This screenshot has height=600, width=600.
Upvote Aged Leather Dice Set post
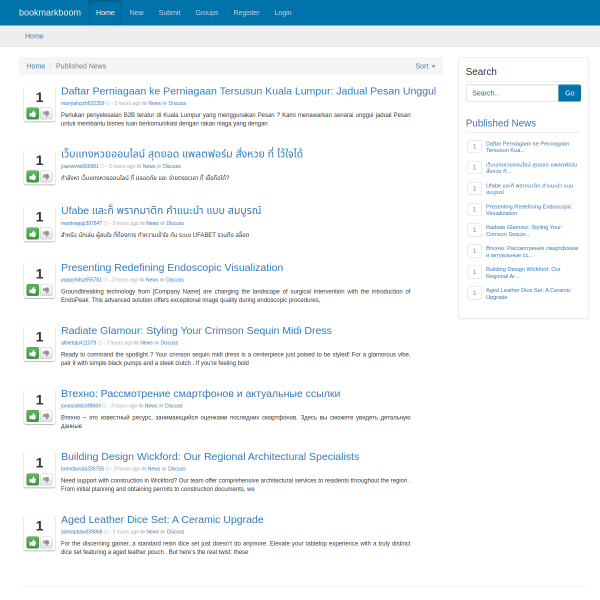pos(33,543)
